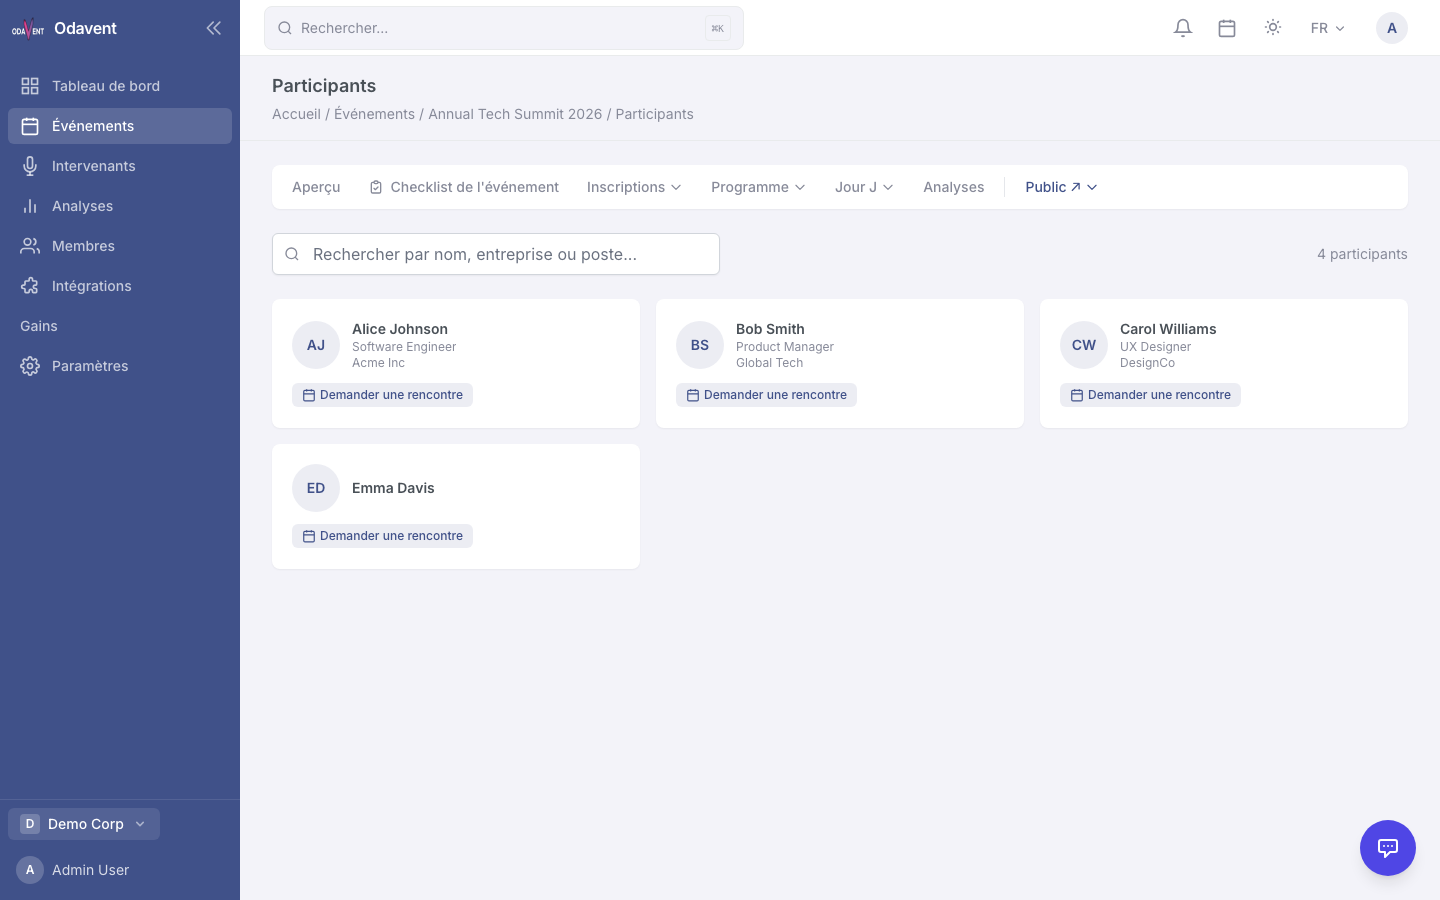Go to Accueil in the breadcrumb

click(x=296, y=114)
